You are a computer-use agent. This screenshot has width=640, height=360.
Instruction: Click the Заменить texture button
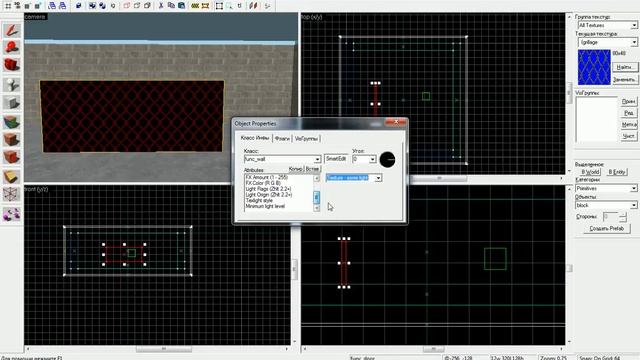624,80
